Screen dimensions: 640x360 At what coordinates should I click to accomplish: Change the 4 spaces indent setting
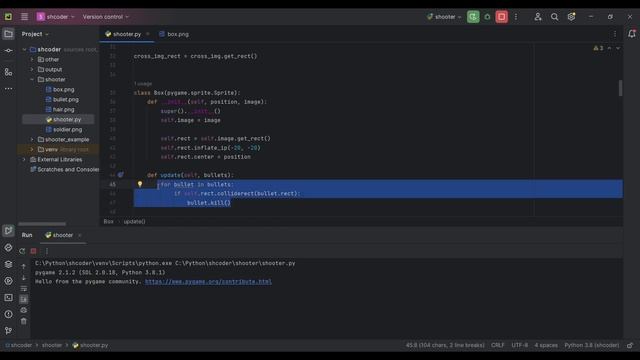546,345
